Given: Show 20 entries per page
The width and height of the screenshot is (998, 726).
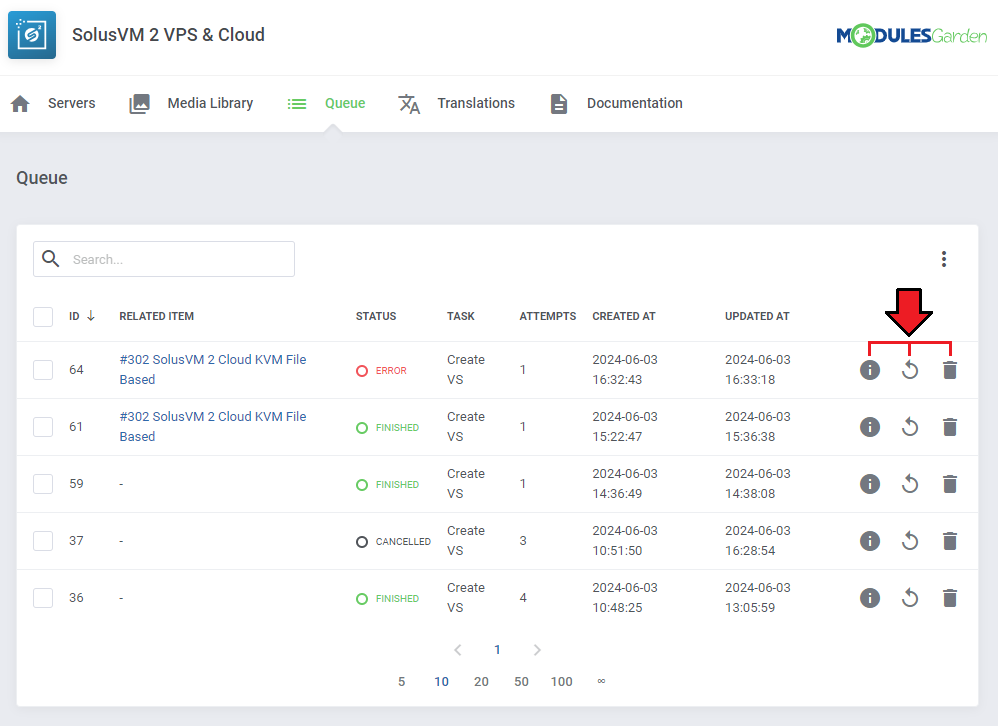Looking at the screenshot, I should click(481, 681).
